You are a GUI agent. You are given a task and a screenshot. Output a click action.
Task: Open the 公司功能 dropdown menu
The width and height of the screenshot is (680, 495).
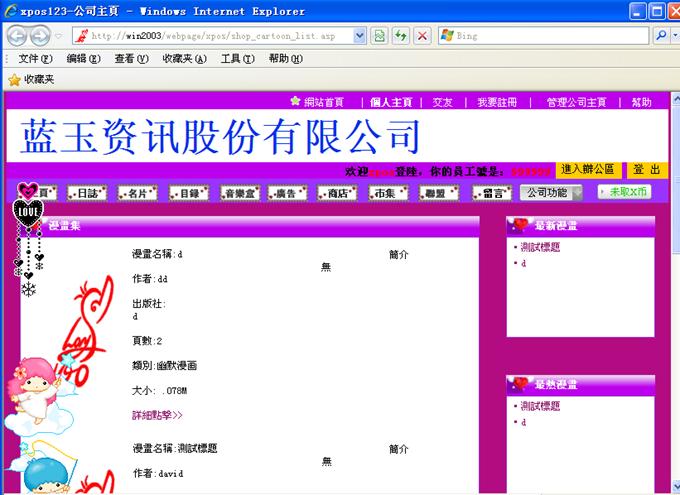click(x=552, y=192)
